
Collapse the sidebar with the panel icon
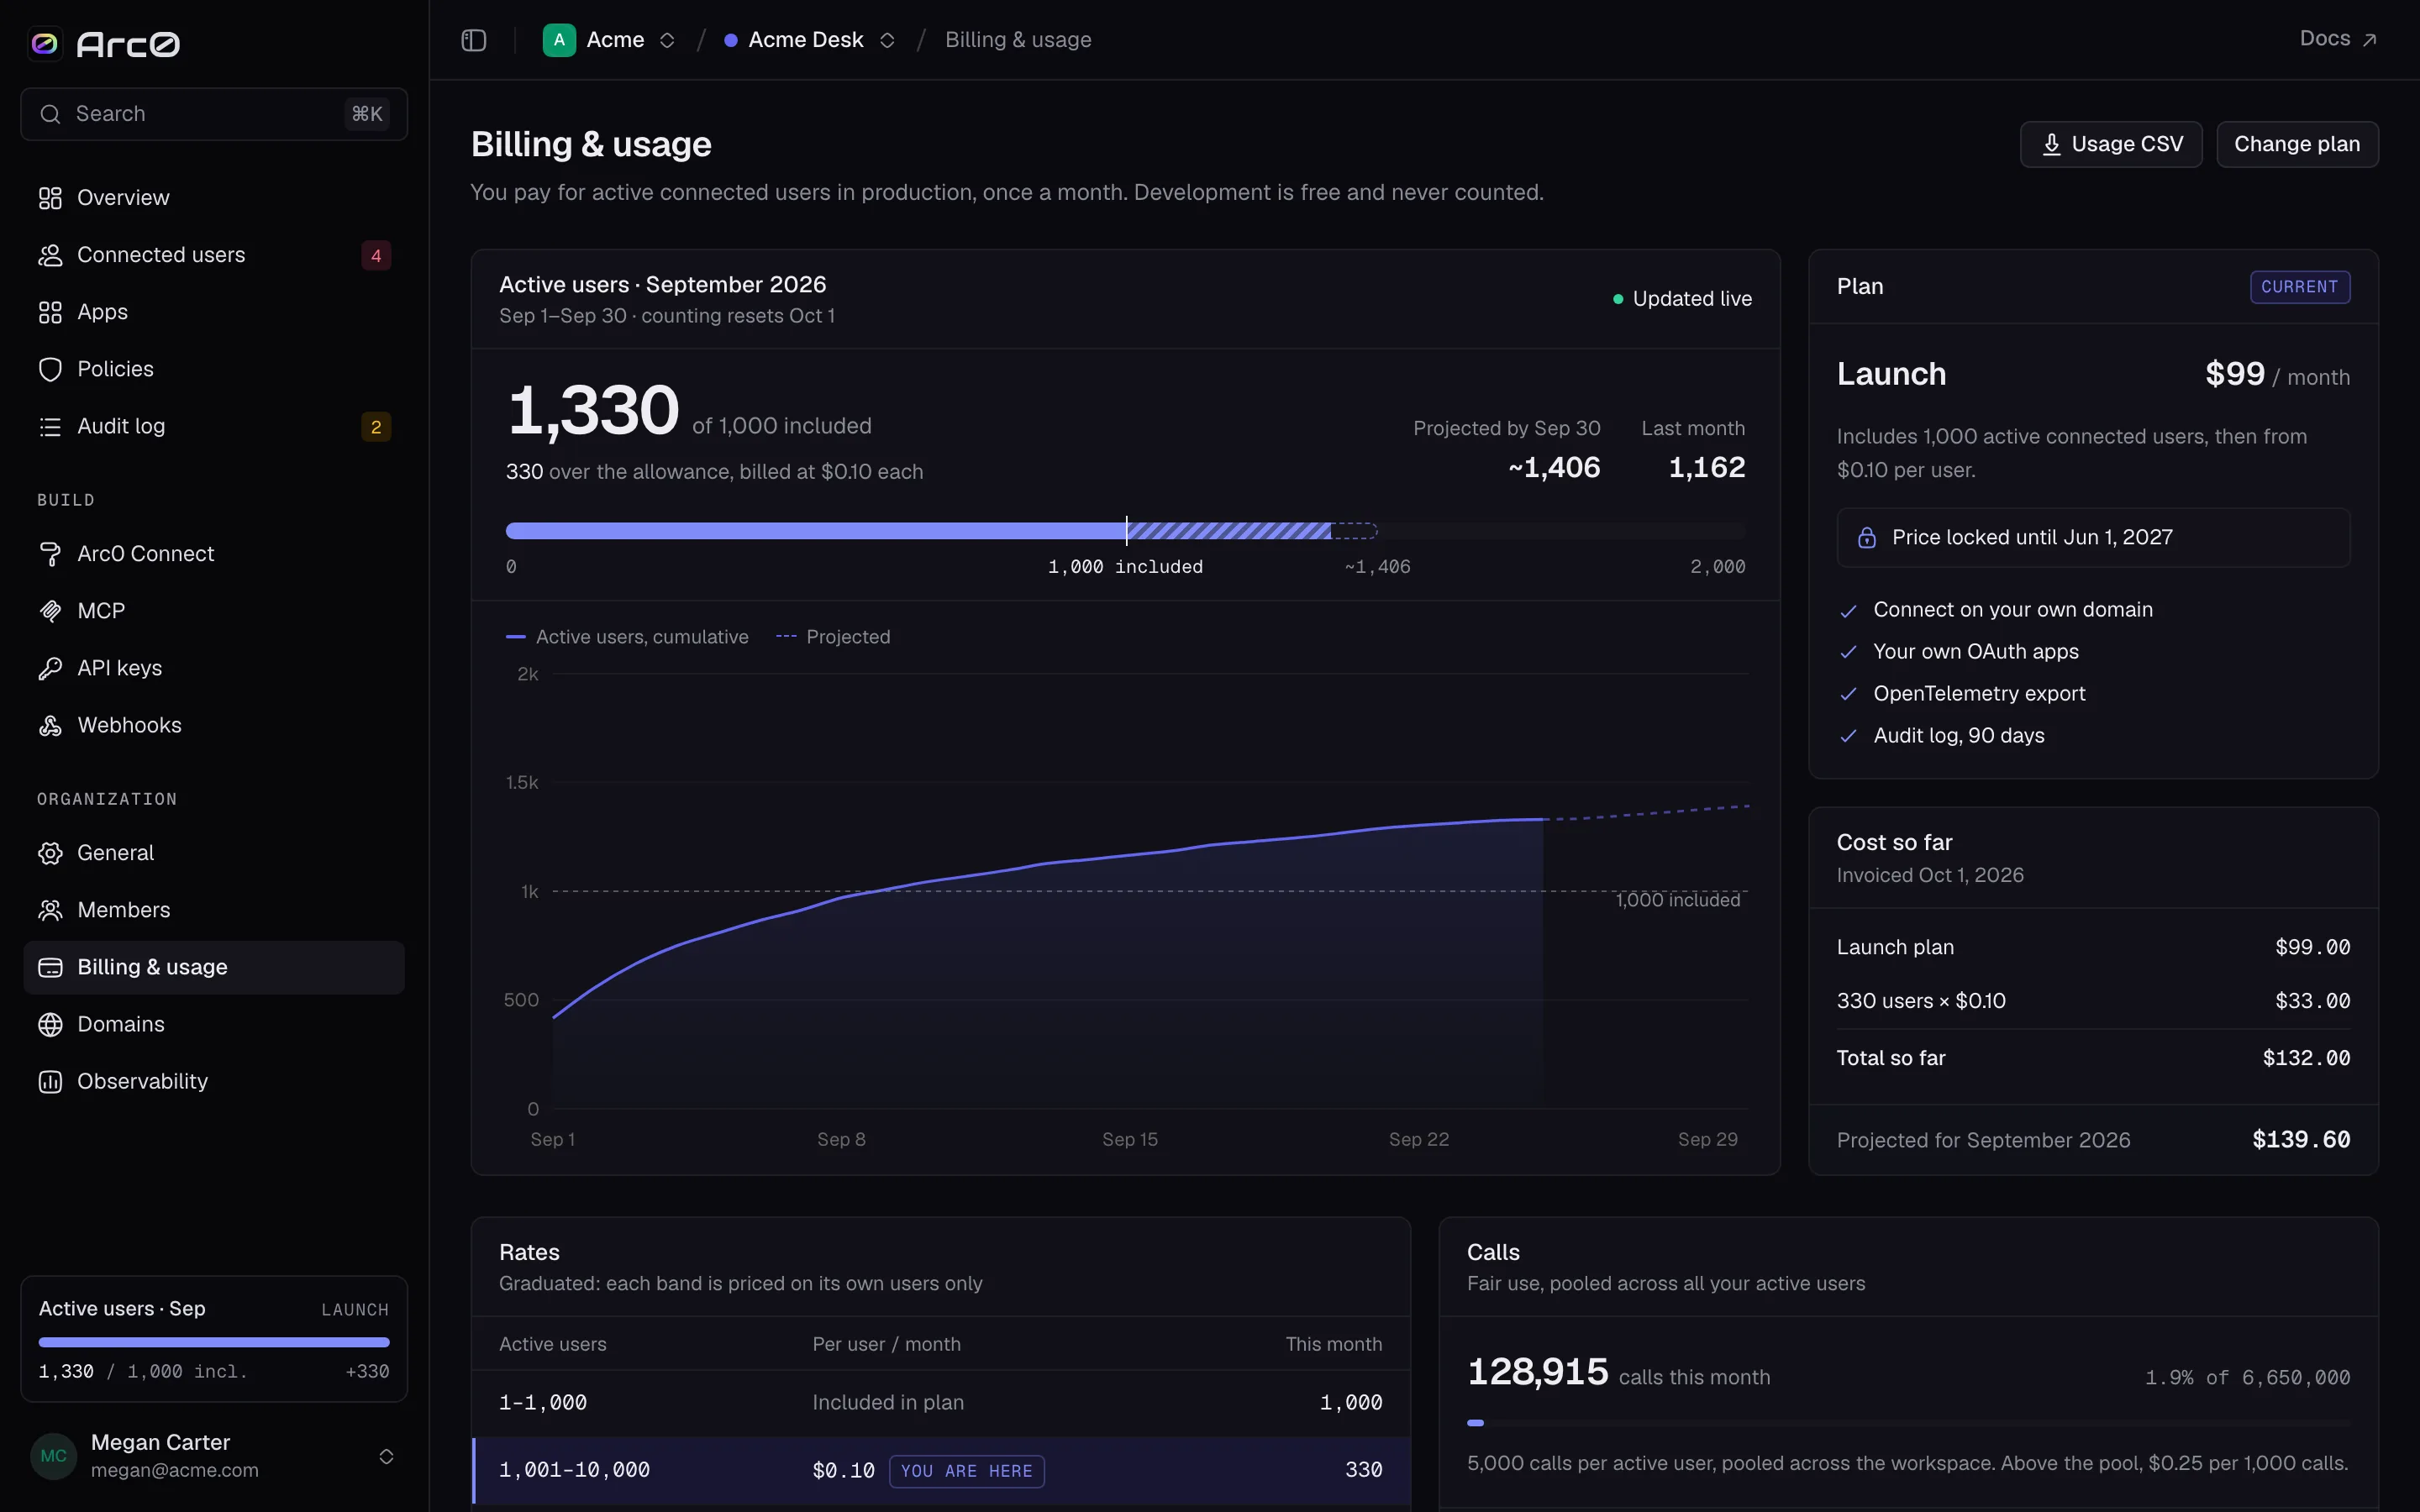point(474,40)
